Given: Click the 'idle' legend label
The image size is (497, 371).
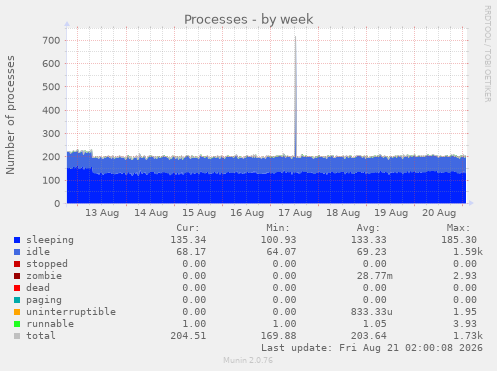Looking at the screenshot, I should coord(38,252).
